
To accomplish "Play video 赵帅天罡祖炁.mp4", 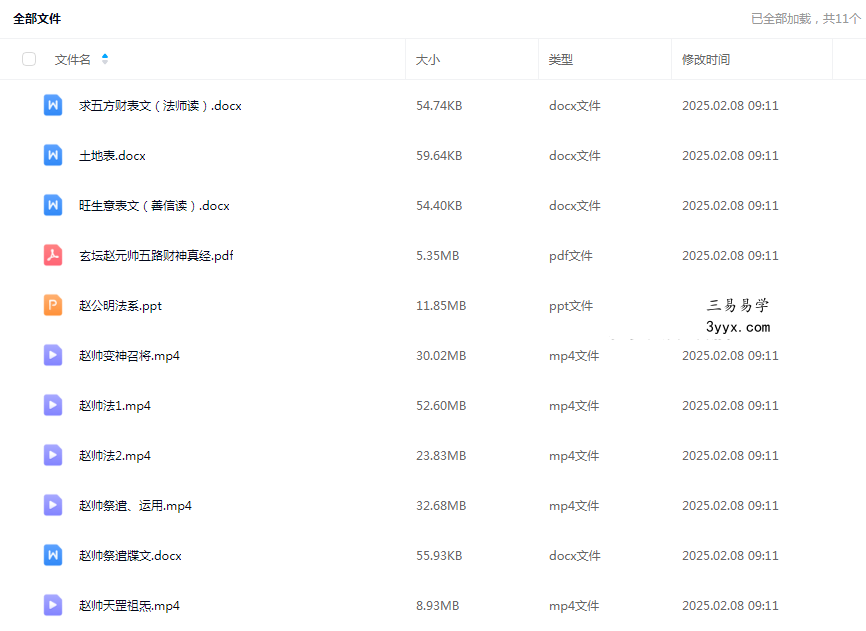I will (129, 606).
